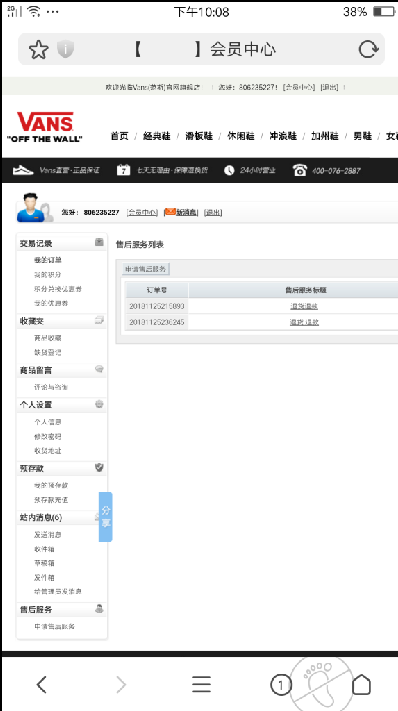
Task: Click the blue 分享 side tab
Action: [x=106, y=517]
